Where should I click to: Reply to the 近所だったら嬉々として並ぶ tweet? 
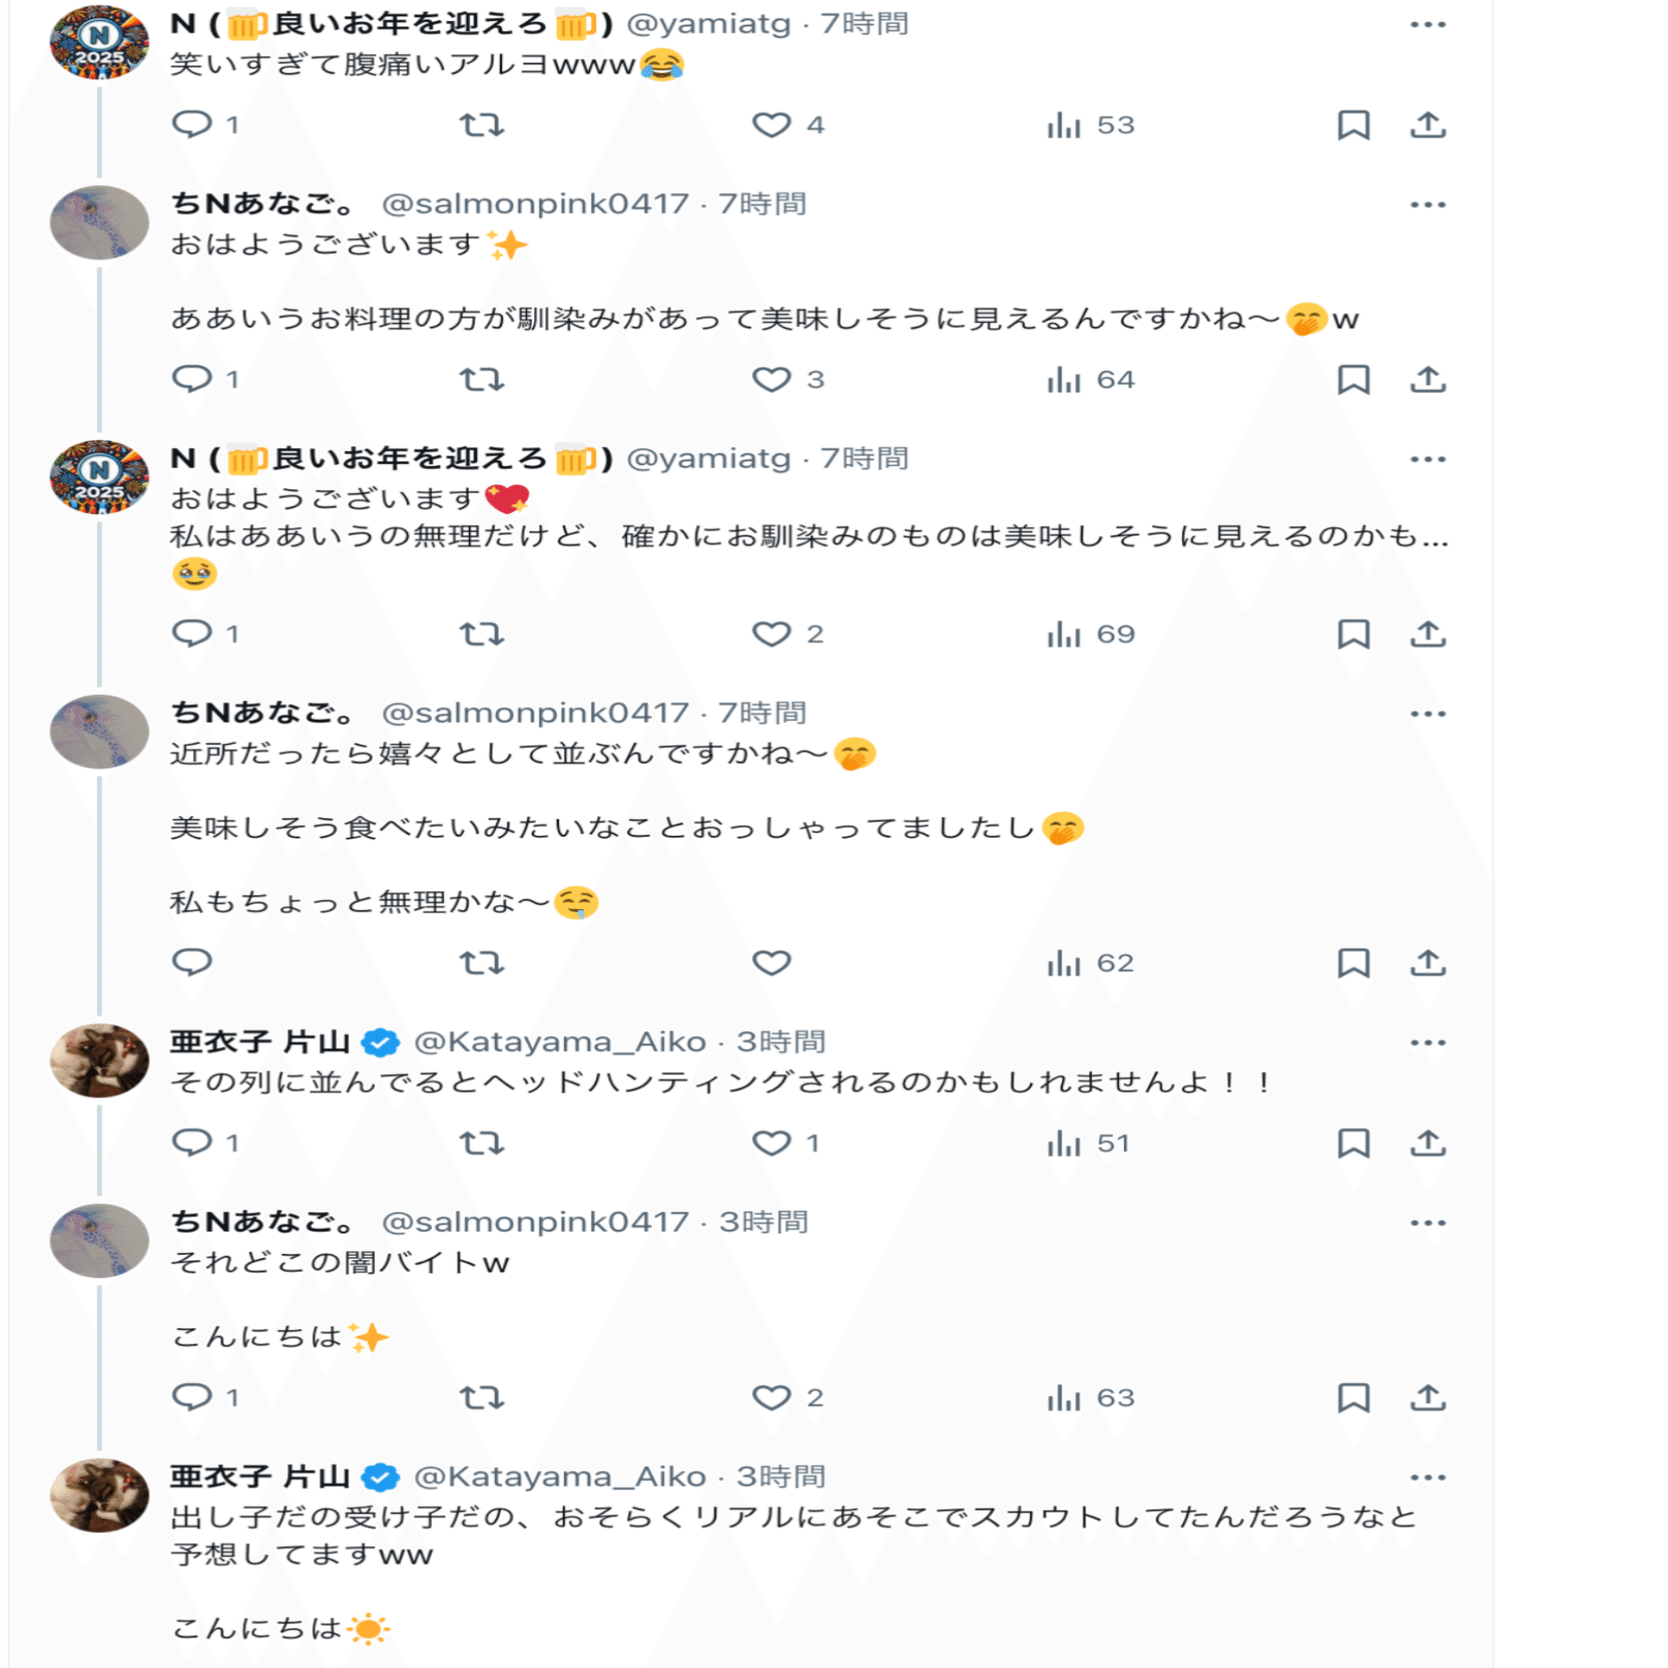[192, 962]
